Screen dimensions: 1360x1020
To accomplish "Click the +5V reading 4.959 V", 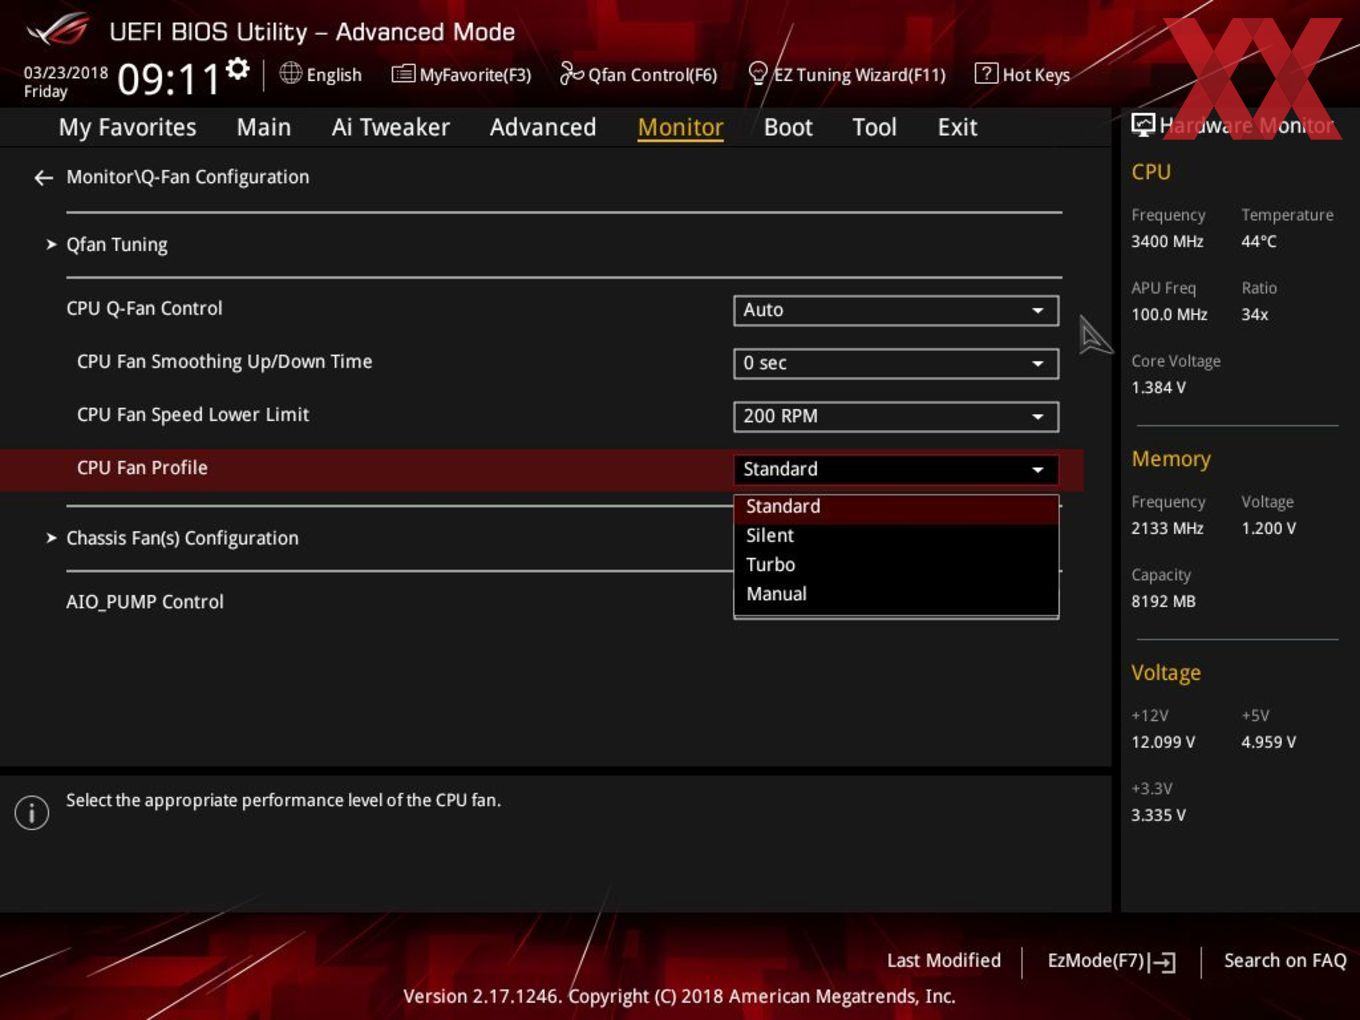I will (x=1268, y=743).
